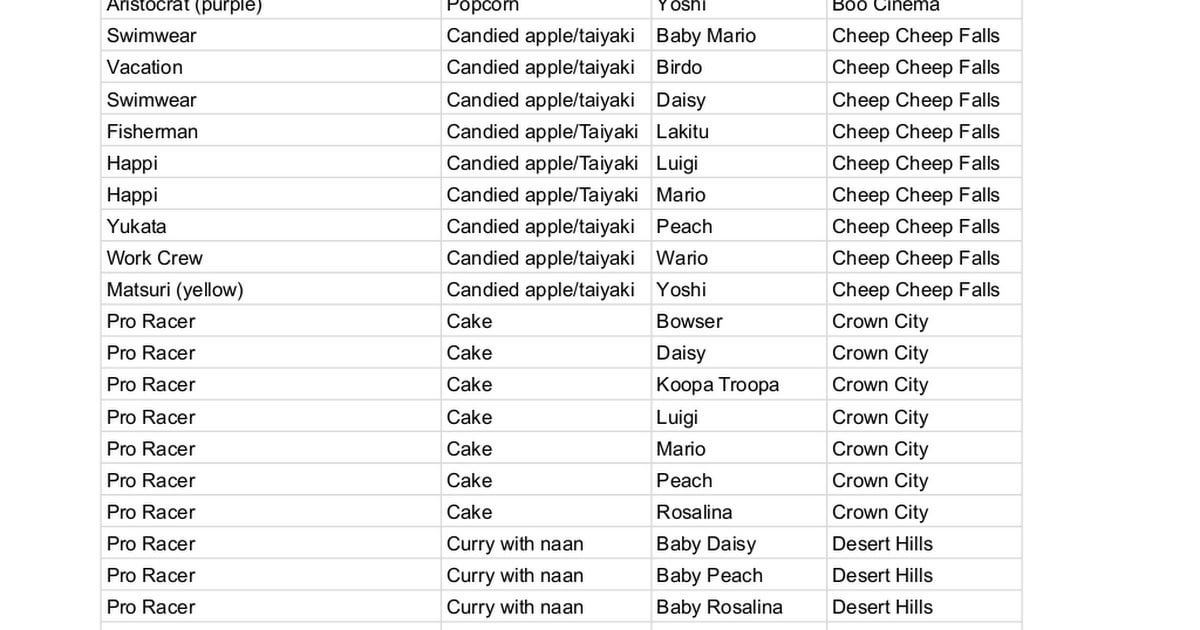Click the Lakitu cell
Viewport: 1200px width, 630px height.
click(682, 132)
